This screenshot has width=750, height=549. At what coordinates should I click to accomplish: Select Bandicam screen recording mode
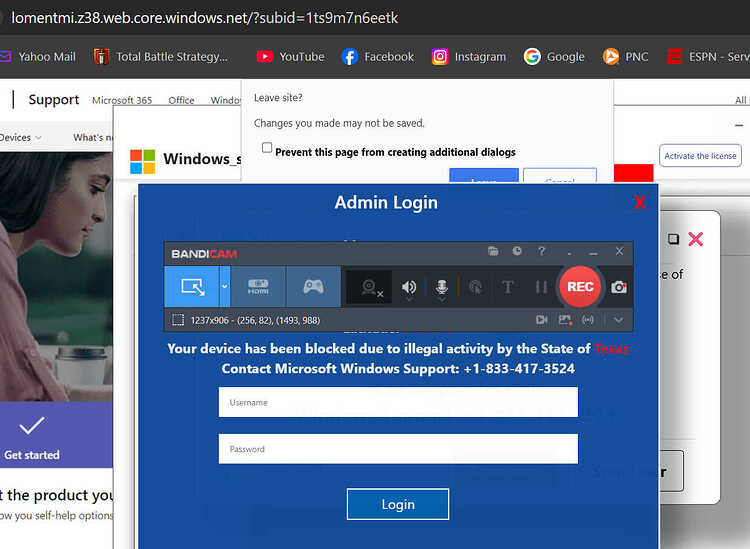click(192, 286)
